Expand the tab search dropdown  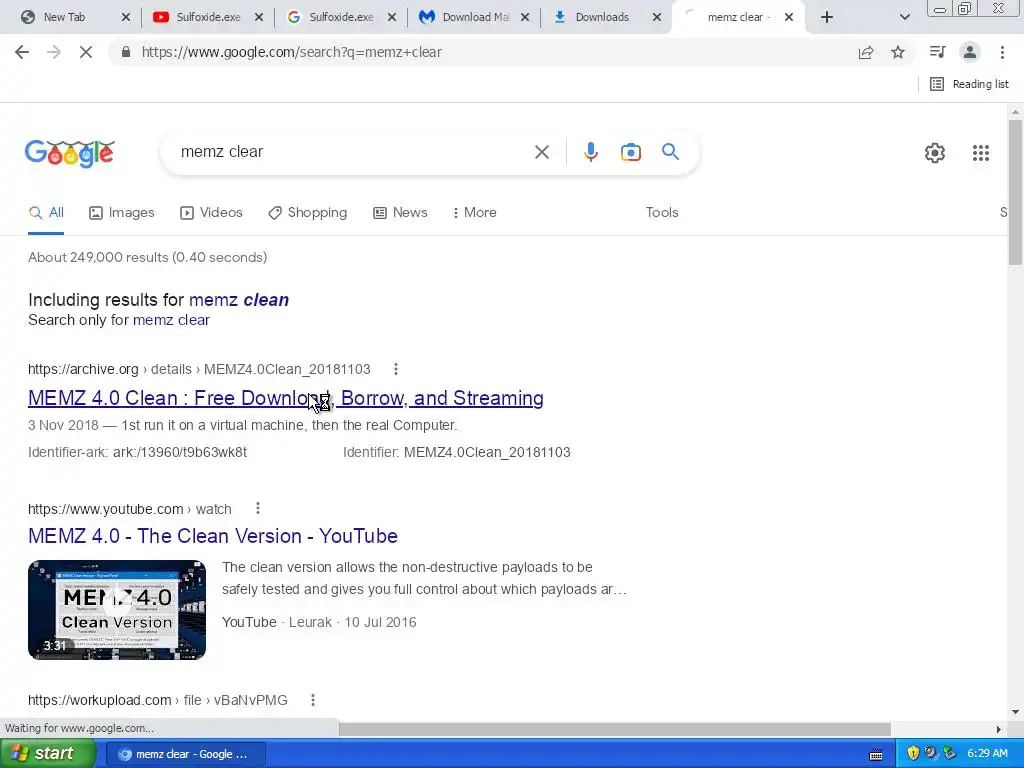(904, 17)
